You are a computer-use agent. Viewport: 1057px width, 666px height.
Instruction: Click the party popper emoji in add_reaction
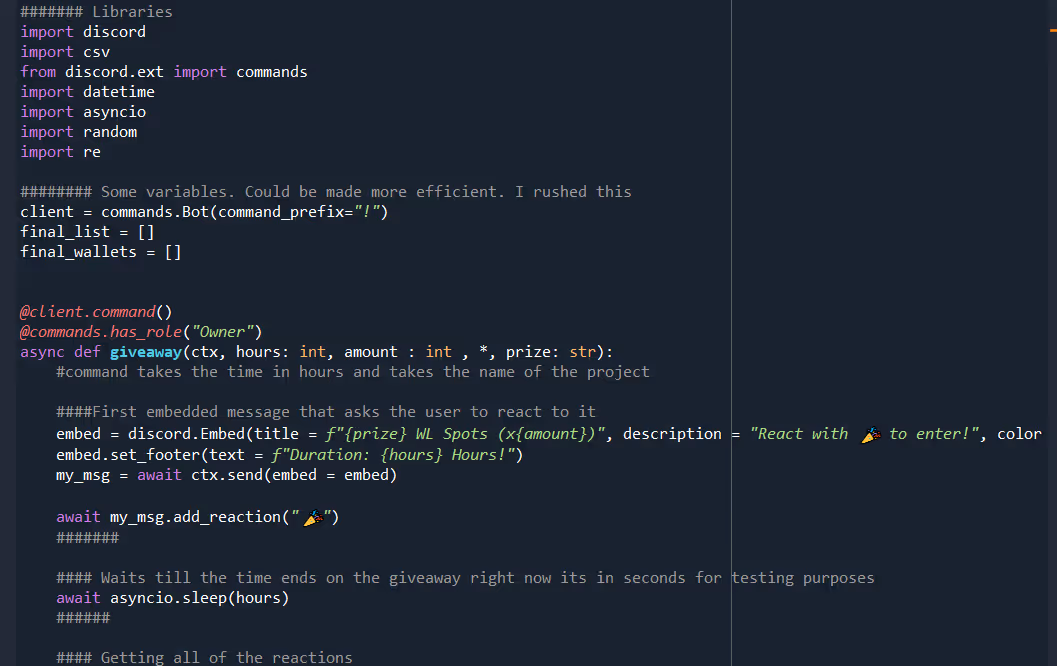[x=314, y=517]
